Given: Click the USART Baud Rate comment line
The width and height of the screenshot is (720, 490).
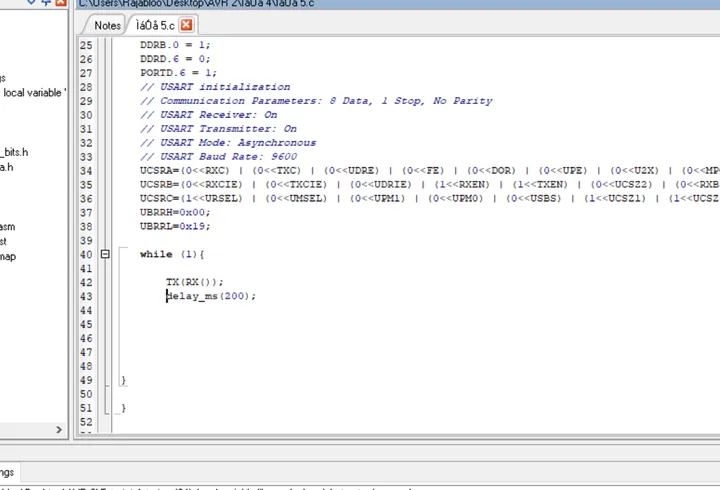Looking at the screenshot, I should [219, 157].
